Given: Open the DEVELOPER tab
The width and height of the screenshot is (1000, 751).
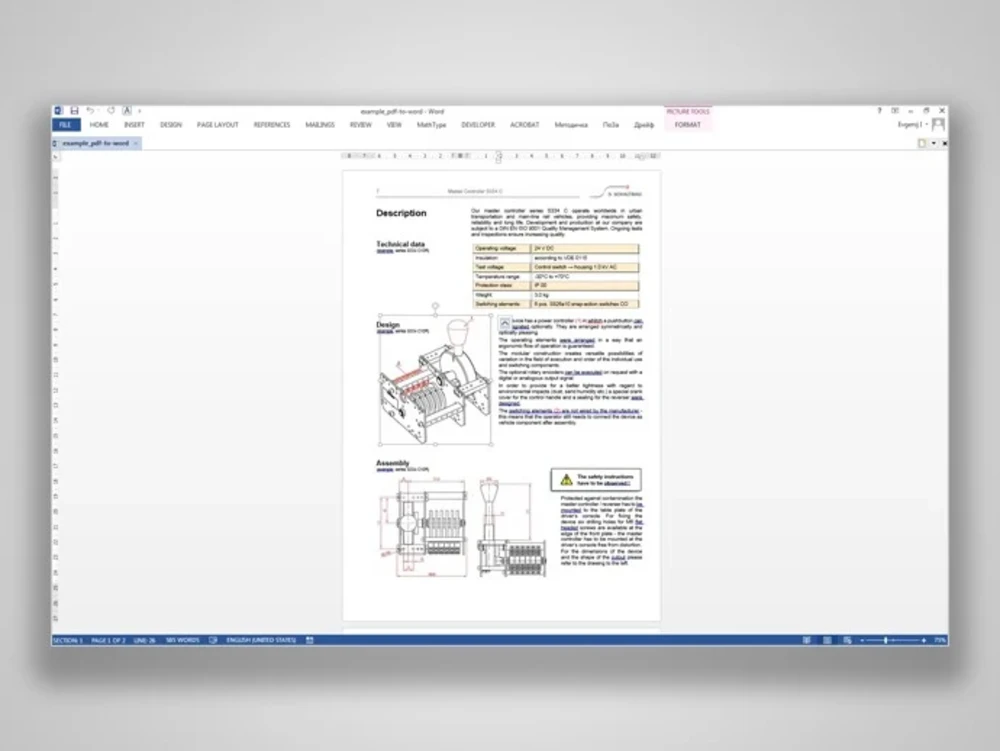Looking at the screenshot, I should pos(478,125).
